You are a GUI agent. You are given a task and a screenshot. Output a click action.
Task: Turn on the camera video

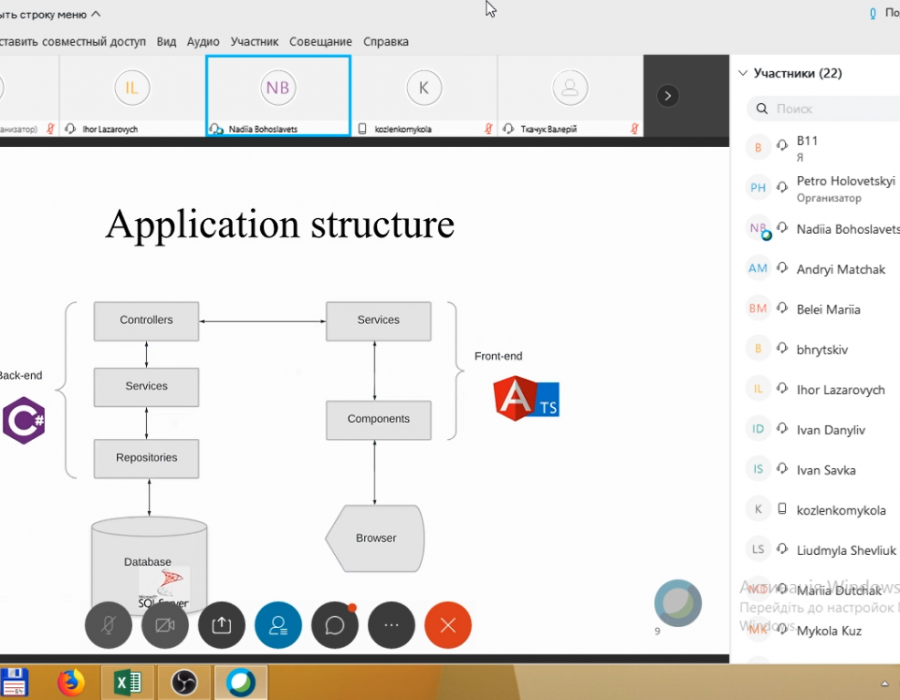[x=165, y=626]
